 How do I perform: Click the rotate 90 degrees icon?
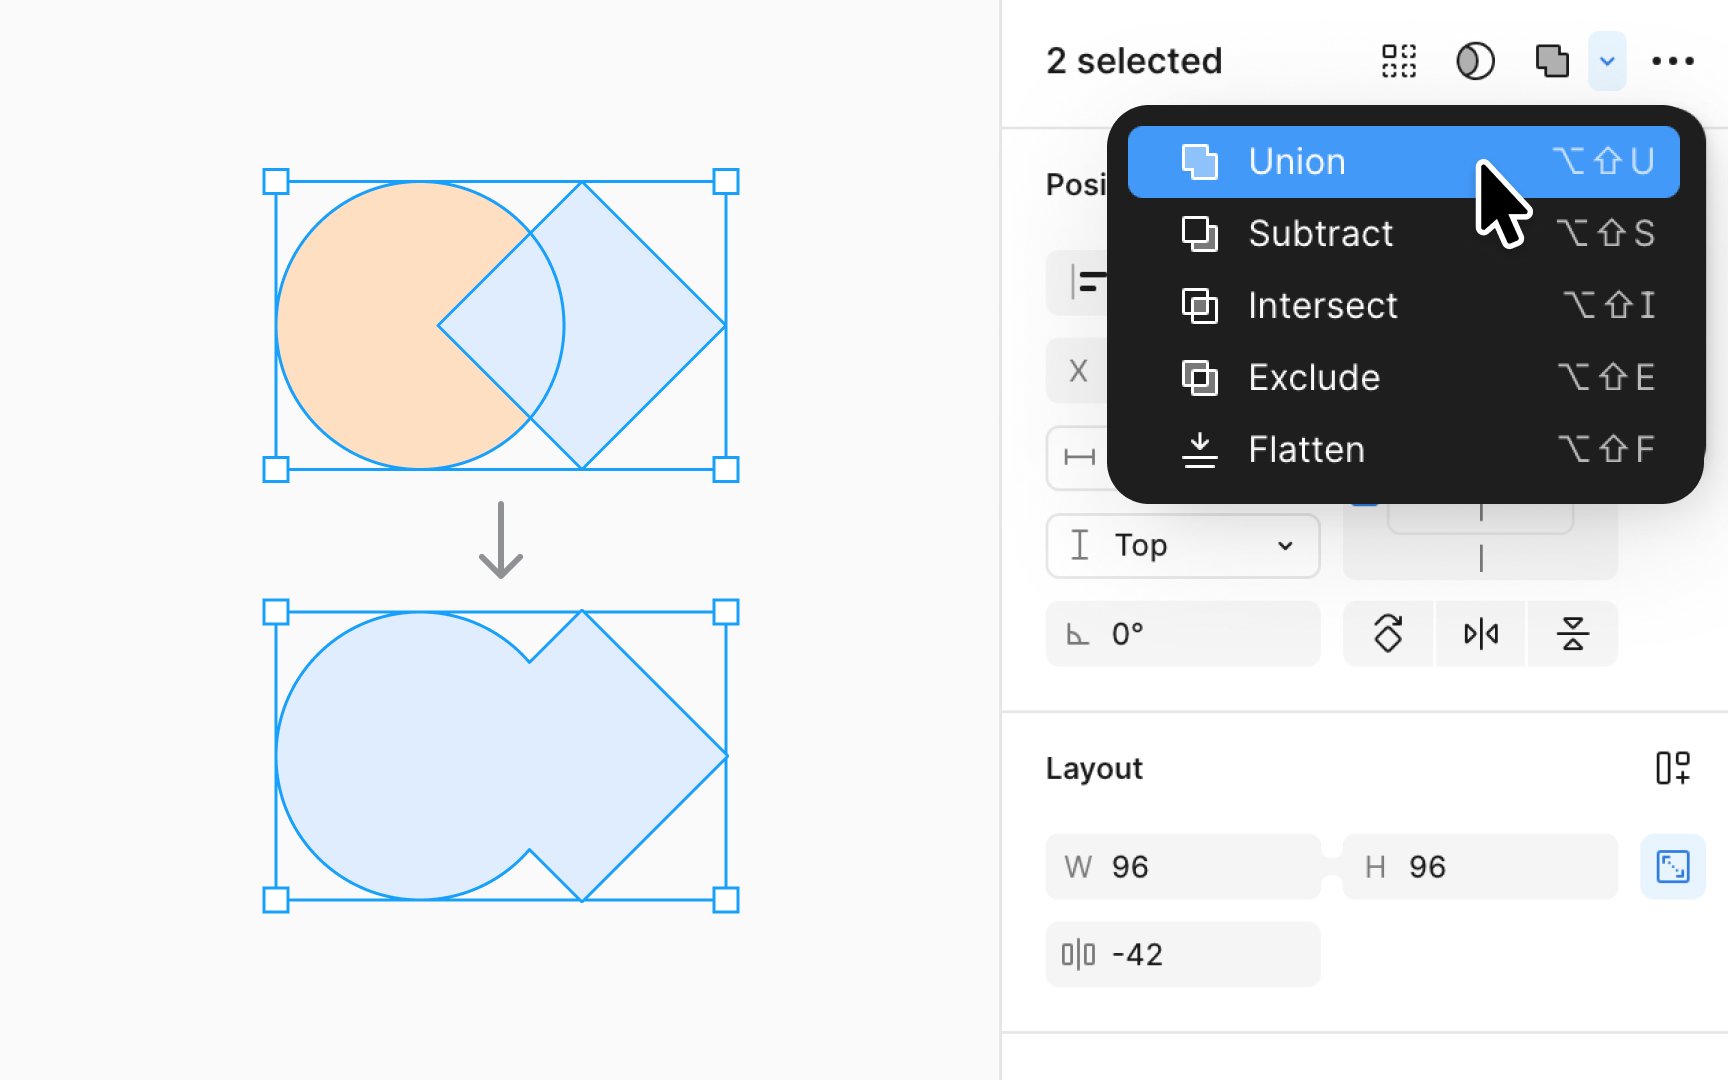(x=1388, y=634)
